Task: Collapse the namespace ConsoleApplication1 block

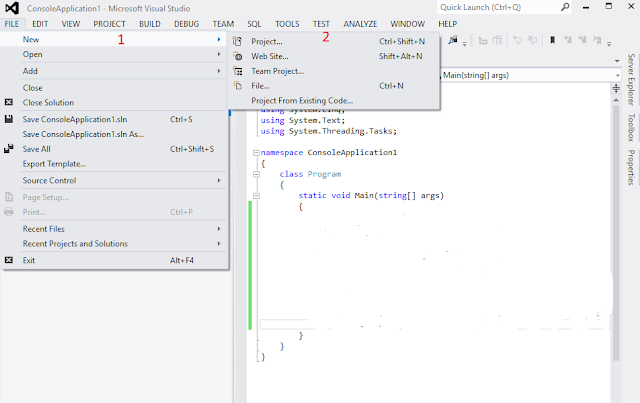Action: pyautogui.click(x=256, y=153)
